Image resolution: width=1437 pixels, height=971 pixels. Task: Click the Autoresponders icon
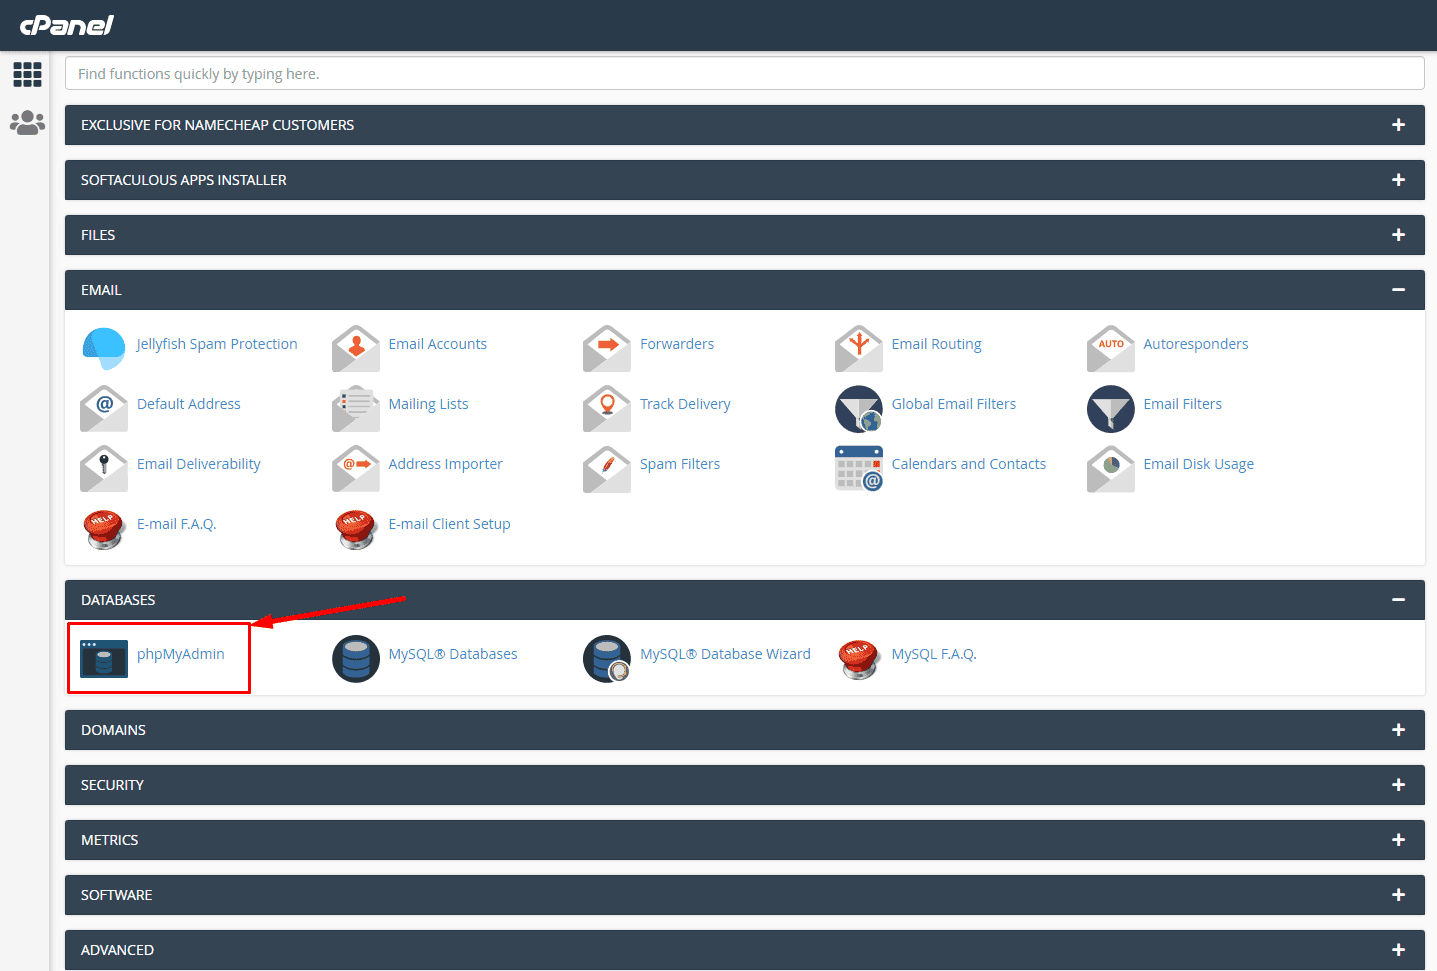(x=1111, y=348)
